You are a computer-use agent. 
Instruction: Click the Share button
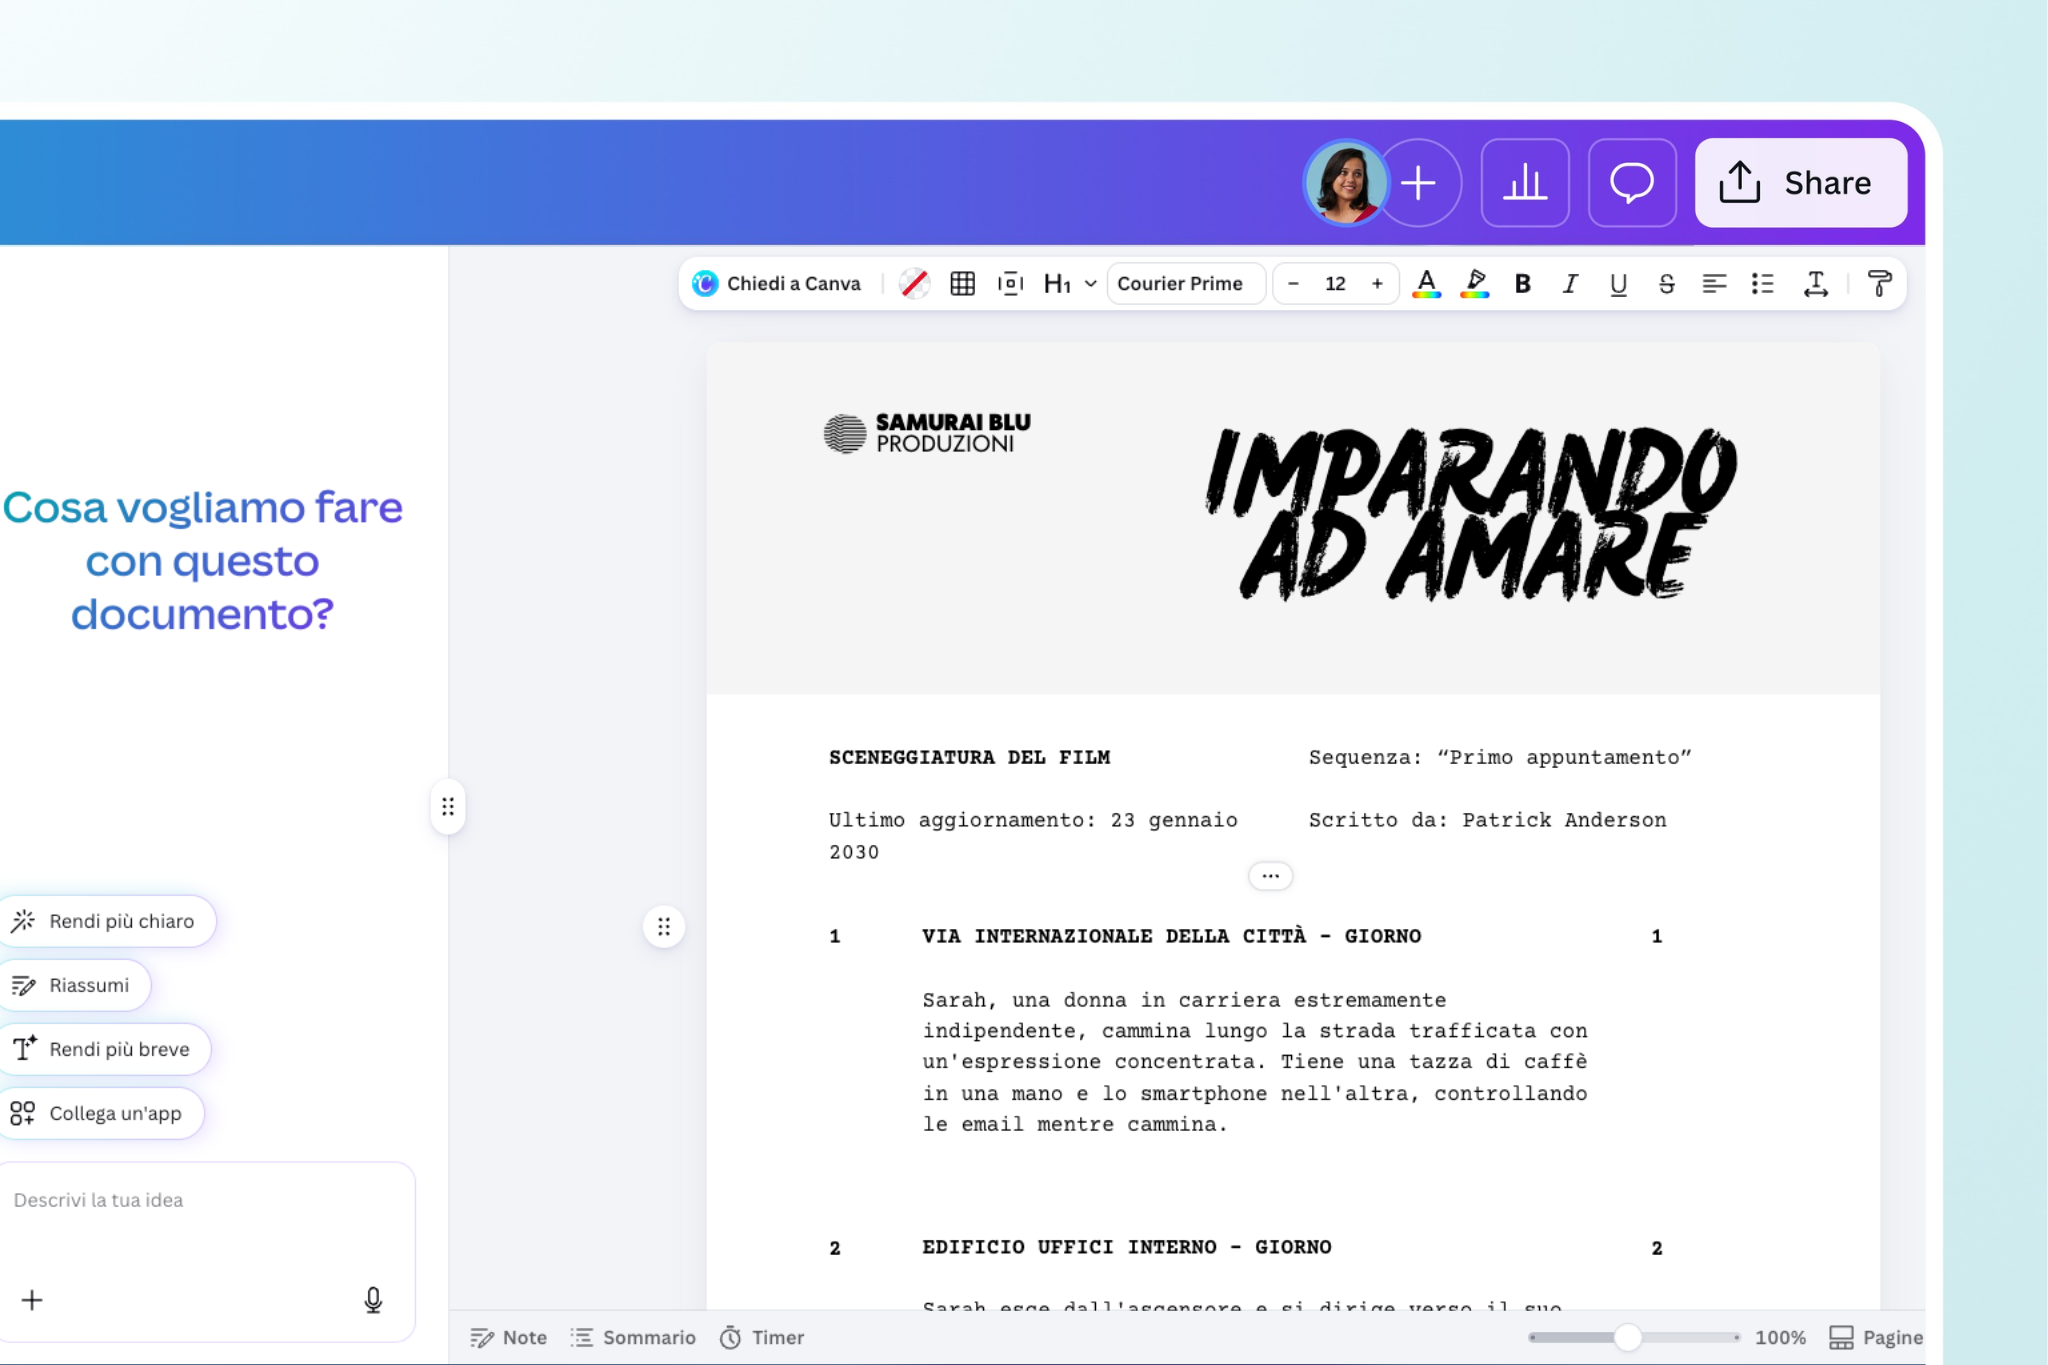[x=1801, y=183]
